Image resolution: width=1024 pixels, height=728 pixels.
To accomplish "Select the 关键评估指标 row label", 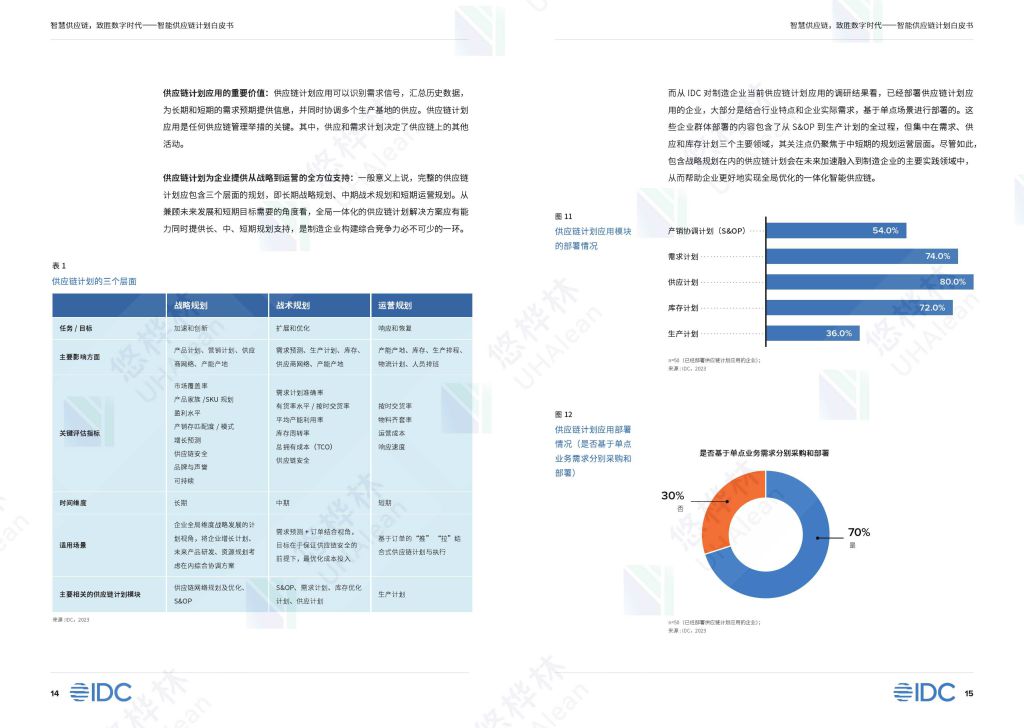I will tap(80, 433).
